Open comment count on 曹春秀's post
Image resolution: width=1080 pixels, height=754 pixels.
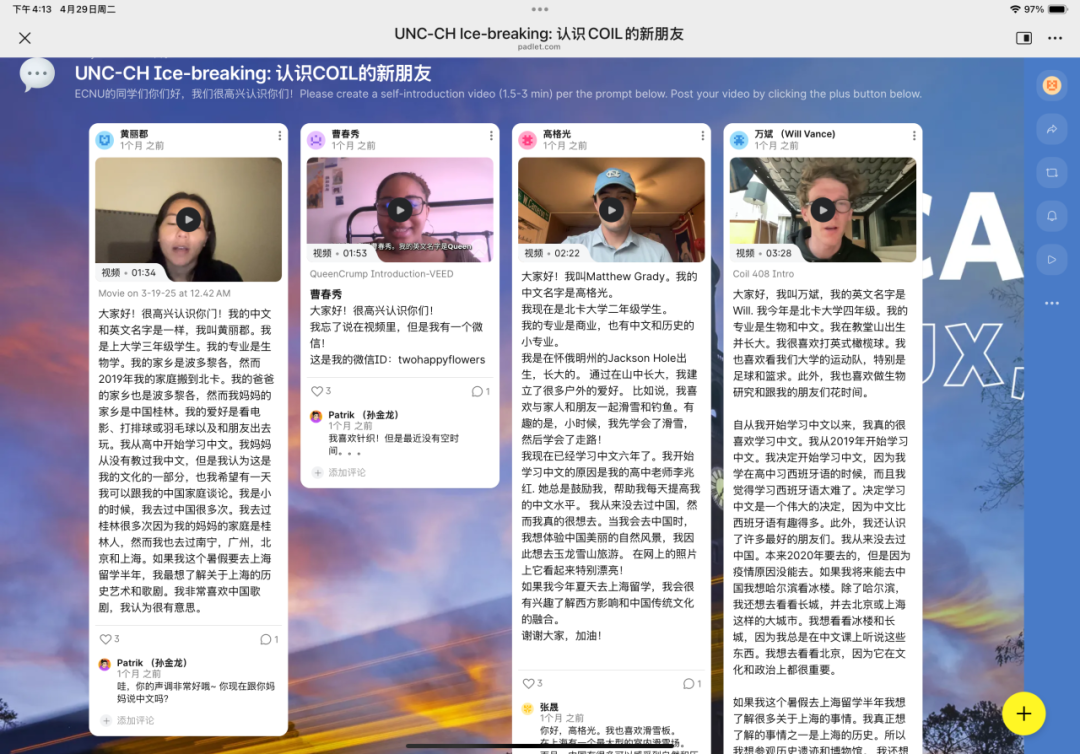pos(480,391)
